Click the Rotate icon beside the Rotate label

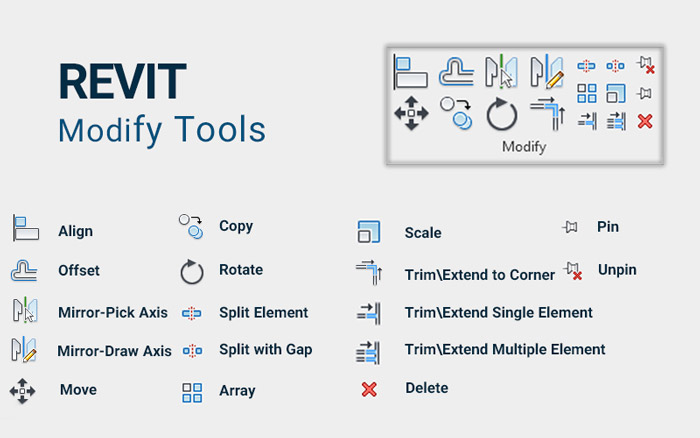point(192,271)
